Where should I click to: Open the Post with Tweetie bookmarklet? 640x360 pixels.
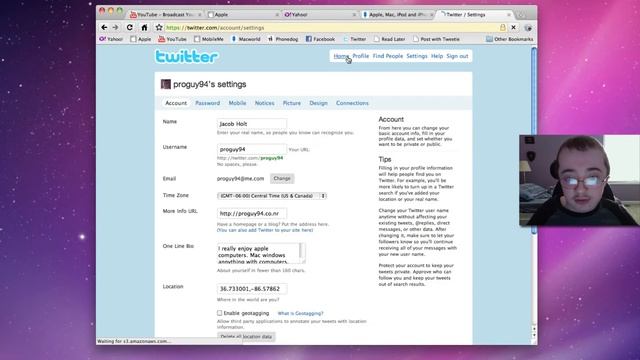(436, 39)
